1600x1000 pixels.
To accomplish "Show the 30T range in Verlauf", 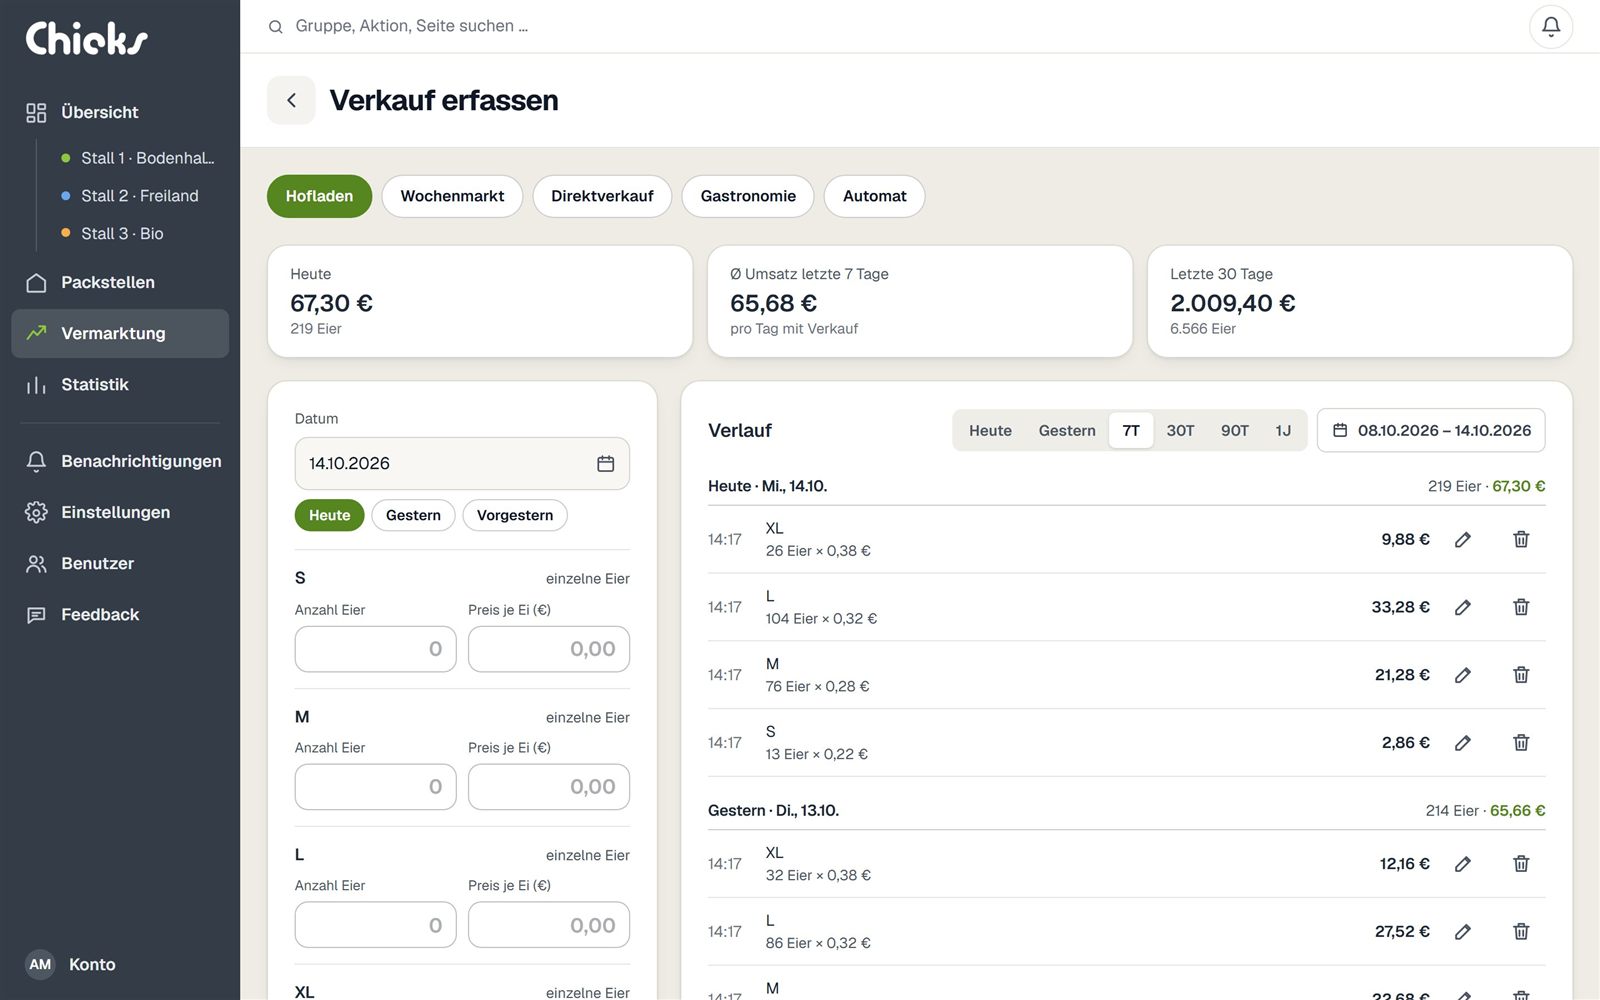I will [x=1180, y=430].
